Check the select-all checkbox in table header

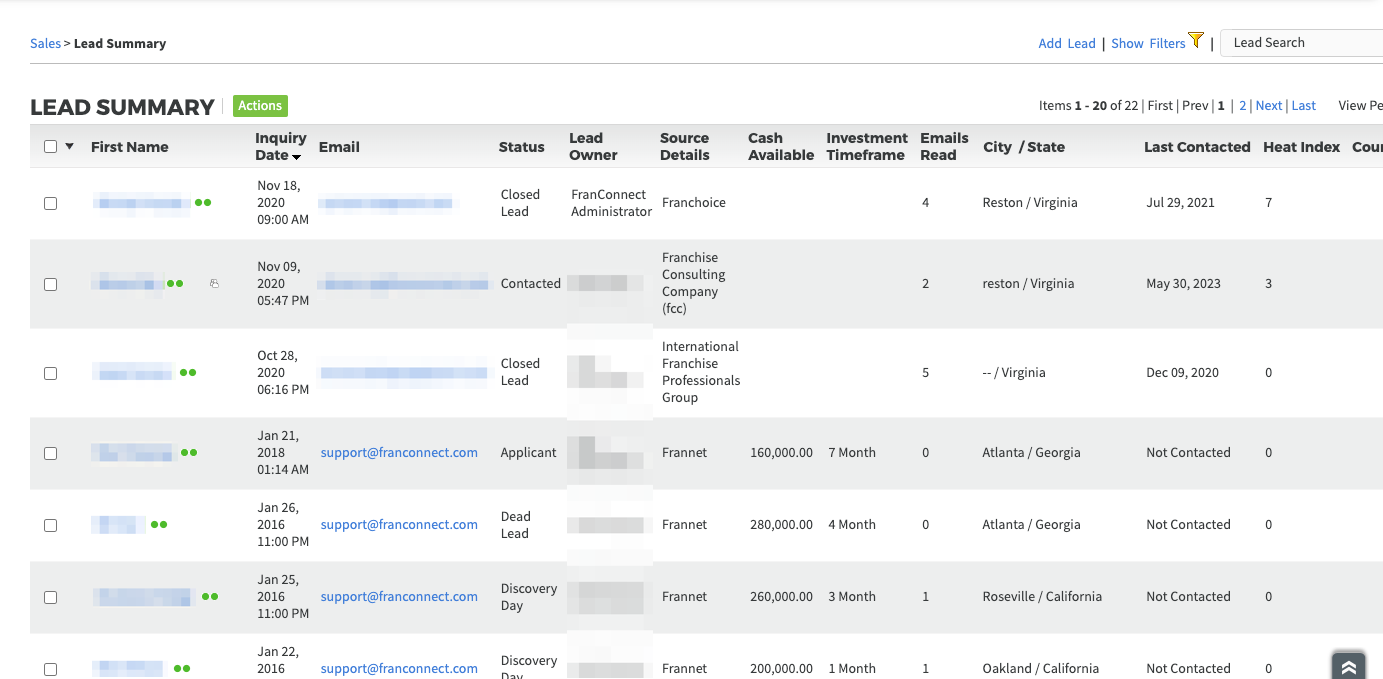(x=51, y=147)
